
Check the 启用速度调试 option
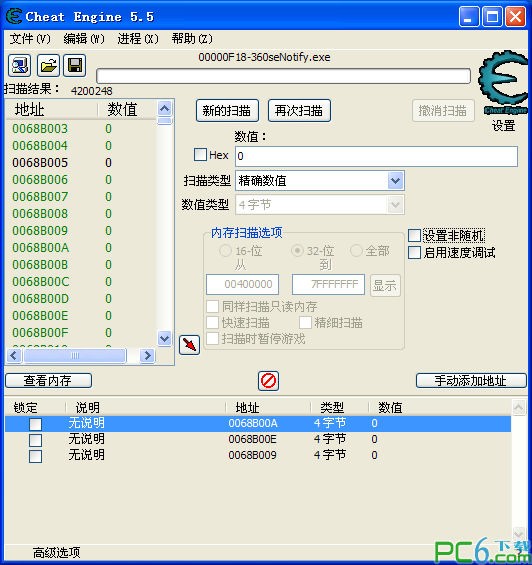click(x=414, y=252)
